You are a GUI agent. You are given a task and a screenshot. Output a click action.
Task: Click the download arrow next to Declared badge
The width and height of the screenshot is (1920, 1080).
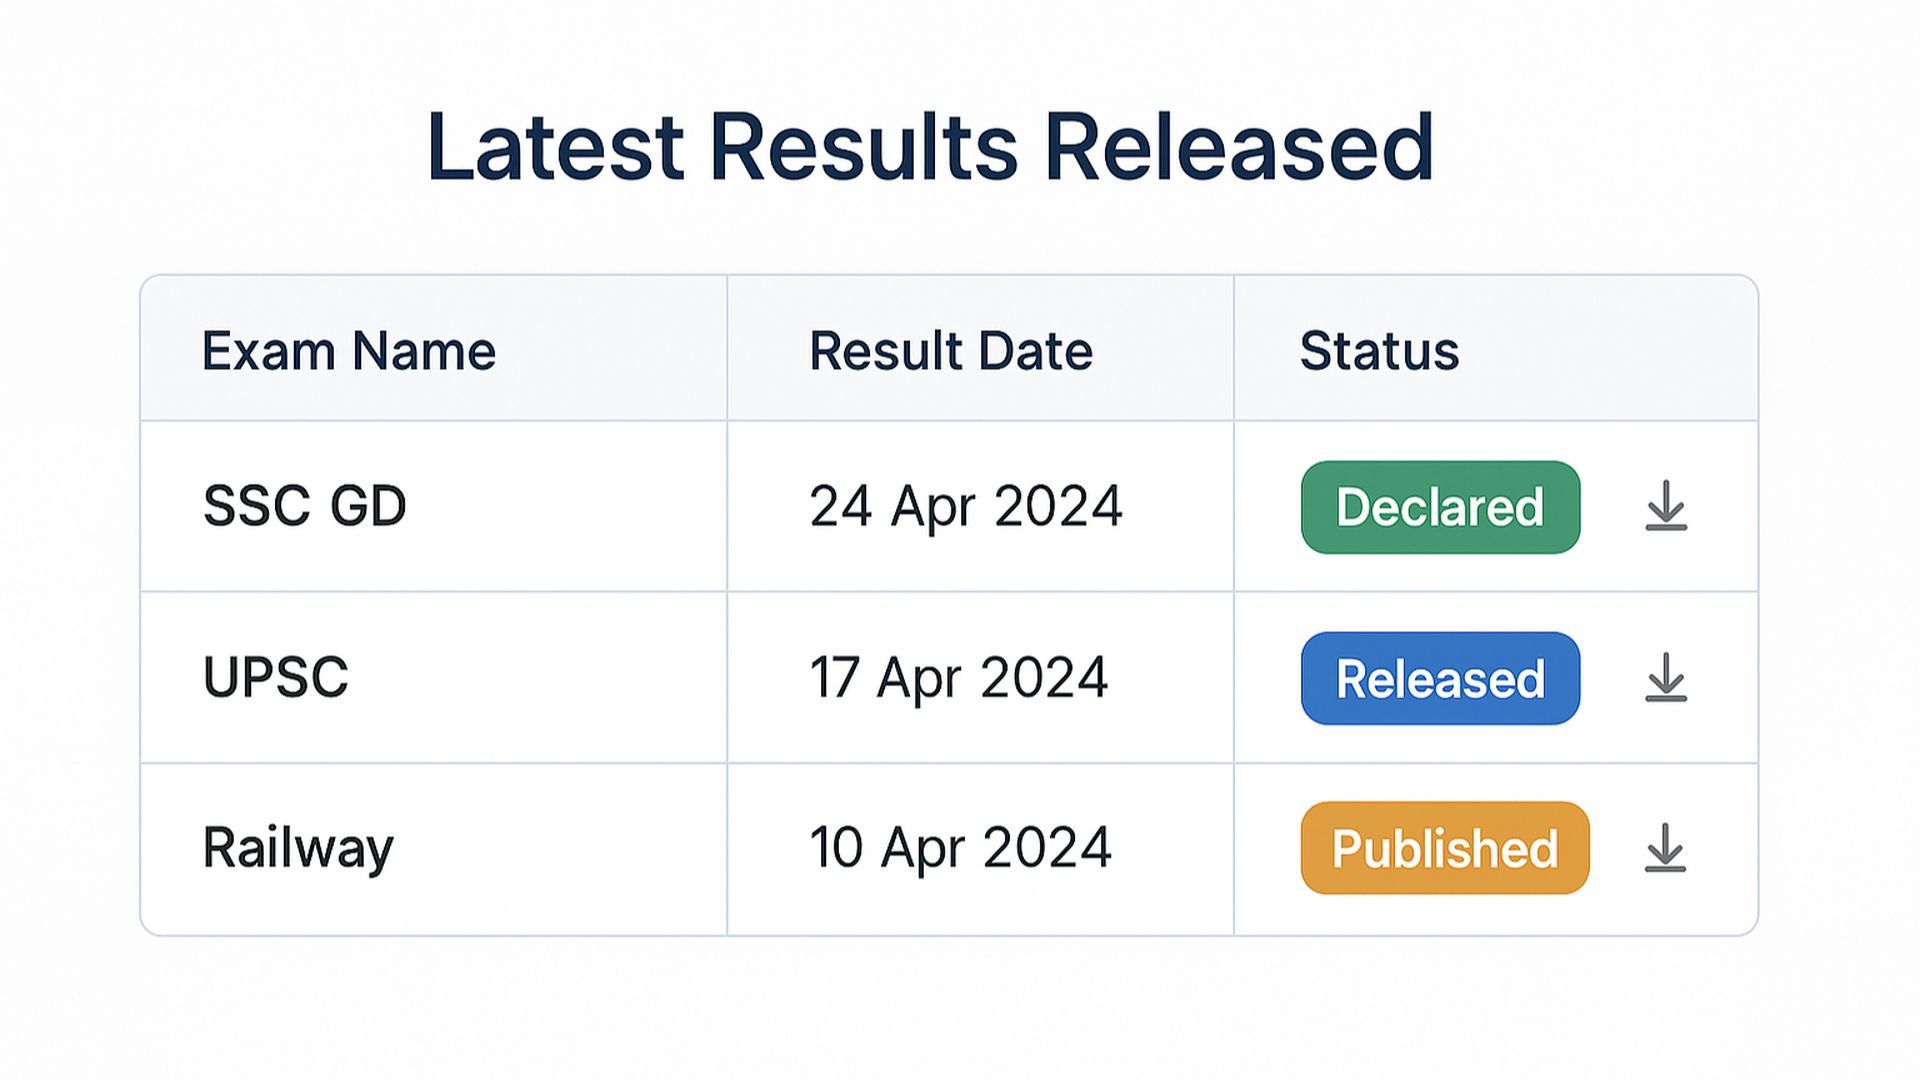[1665, 508]
